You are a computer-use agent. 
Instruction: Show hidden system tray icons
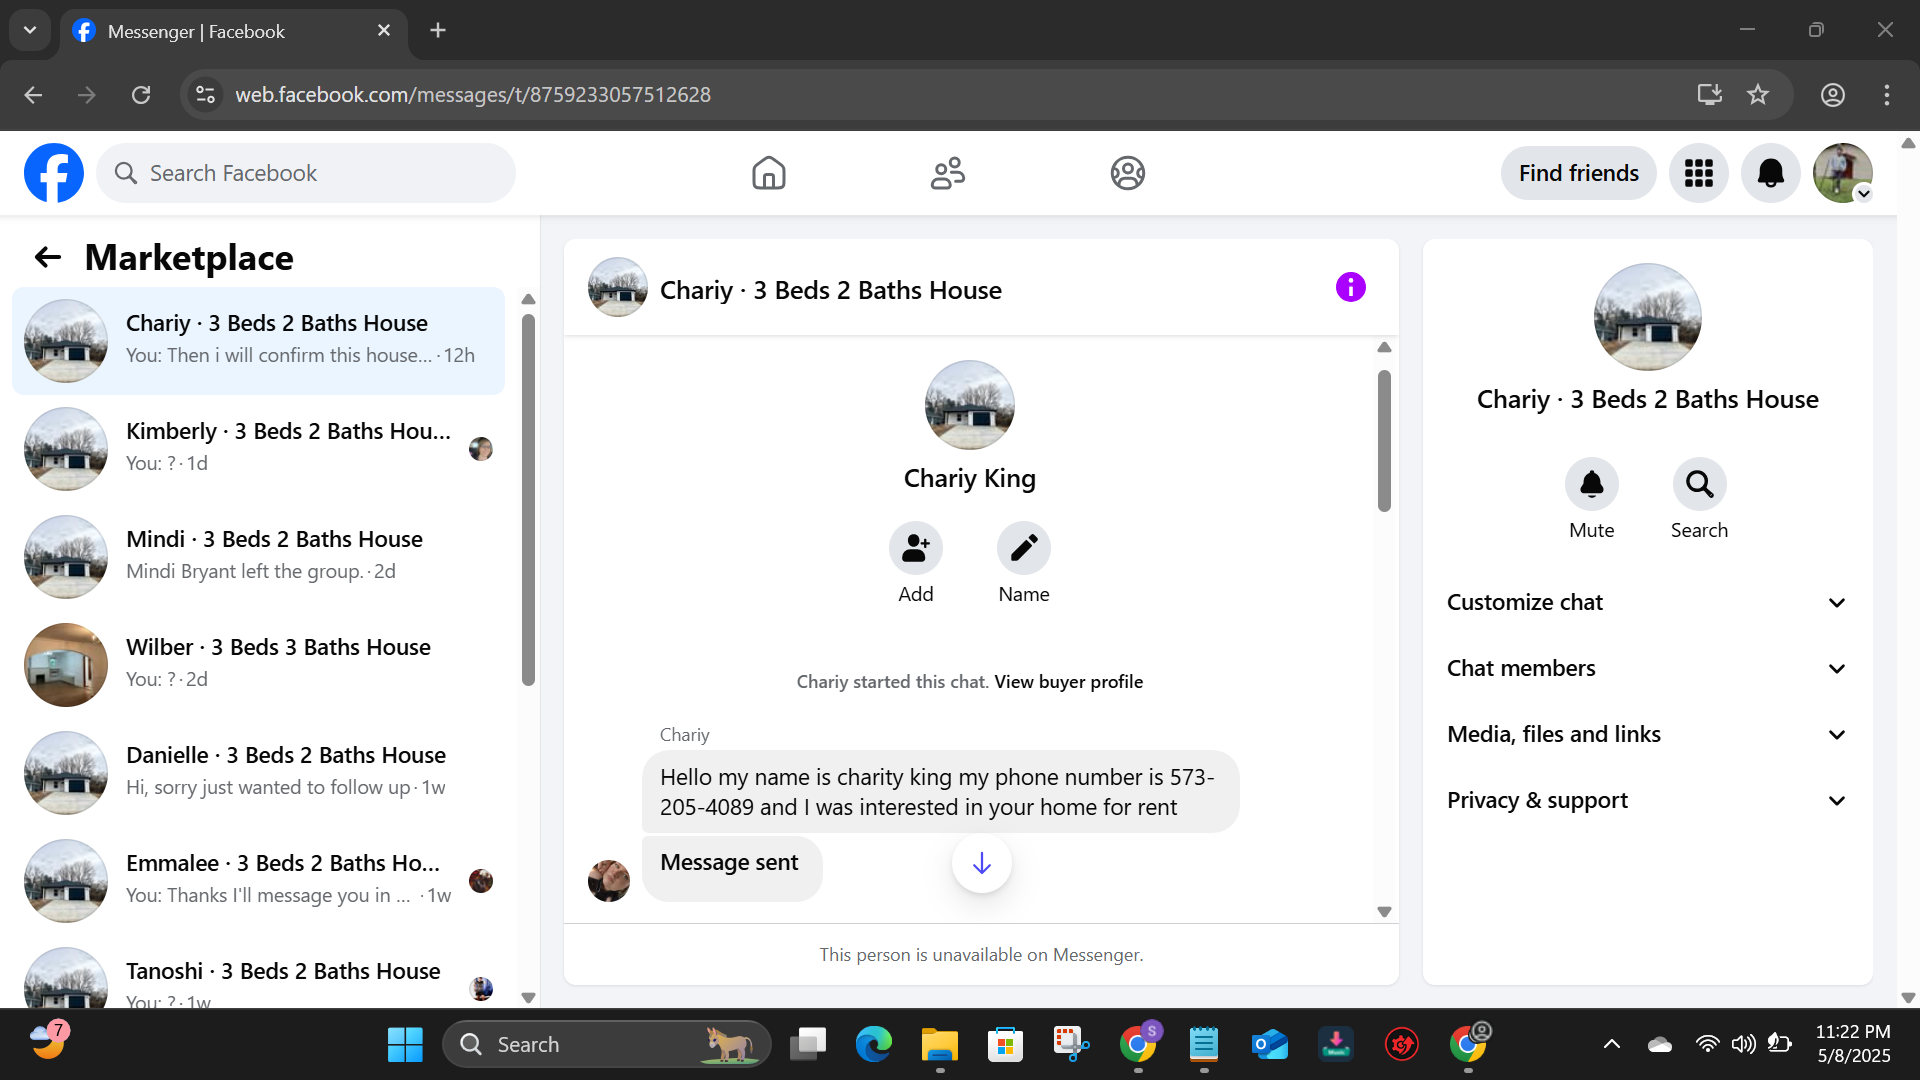pos(1612,1045)
